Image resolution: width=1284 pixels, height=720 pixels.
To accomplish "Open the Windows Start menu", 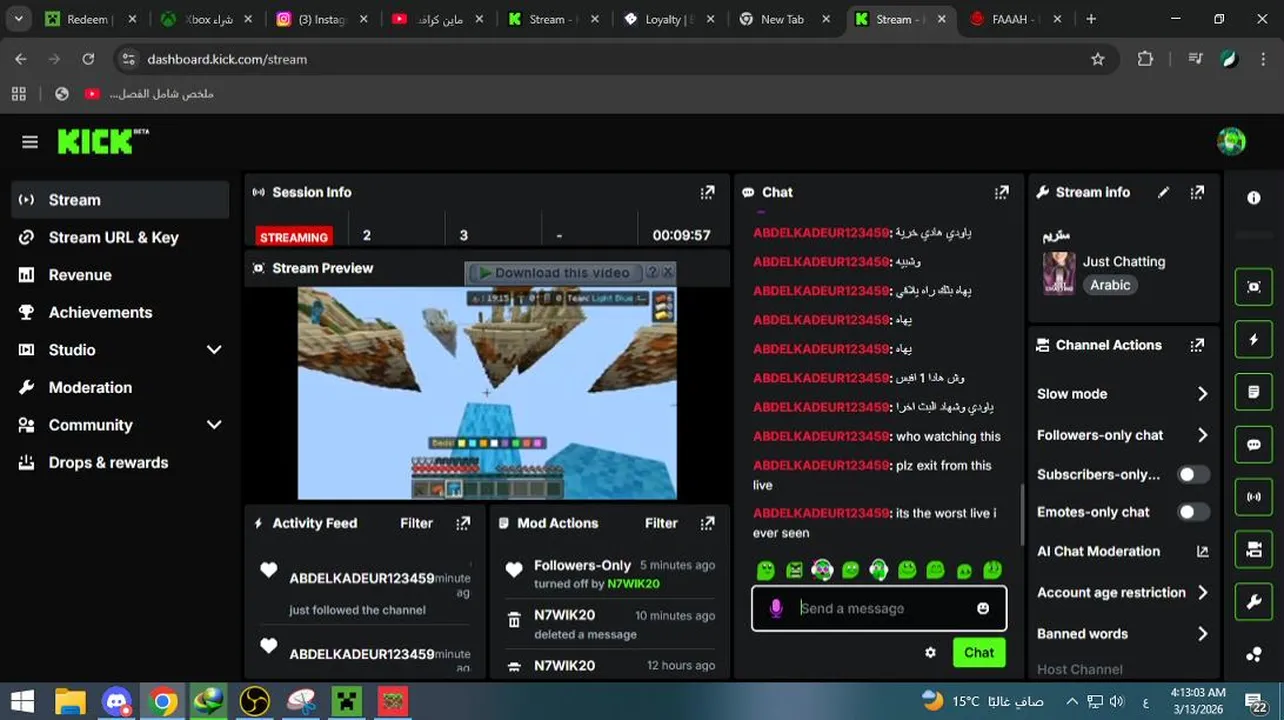I will pyautogui.click(x=21, y=701).
